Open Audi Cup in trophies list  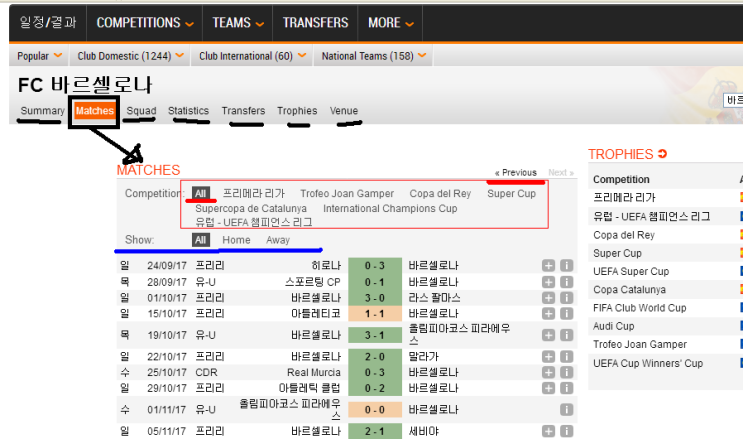coord(613,326)
